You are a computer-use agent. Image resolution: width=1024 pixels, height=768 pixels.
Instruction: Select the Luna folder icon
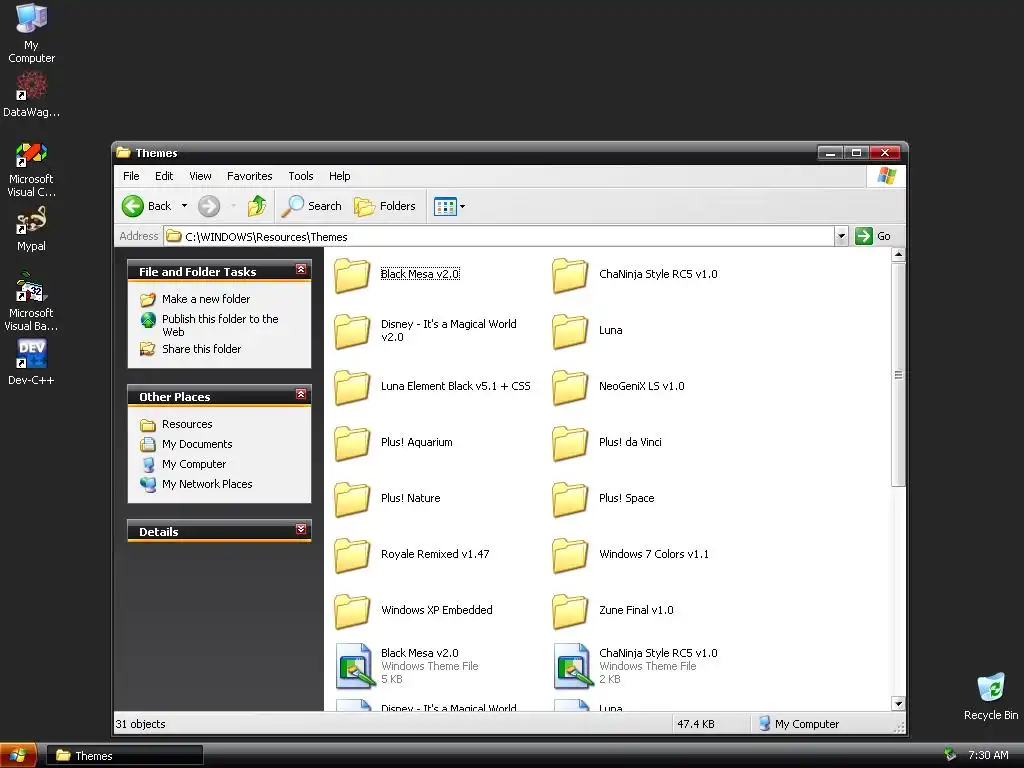(x=570, y=331)
